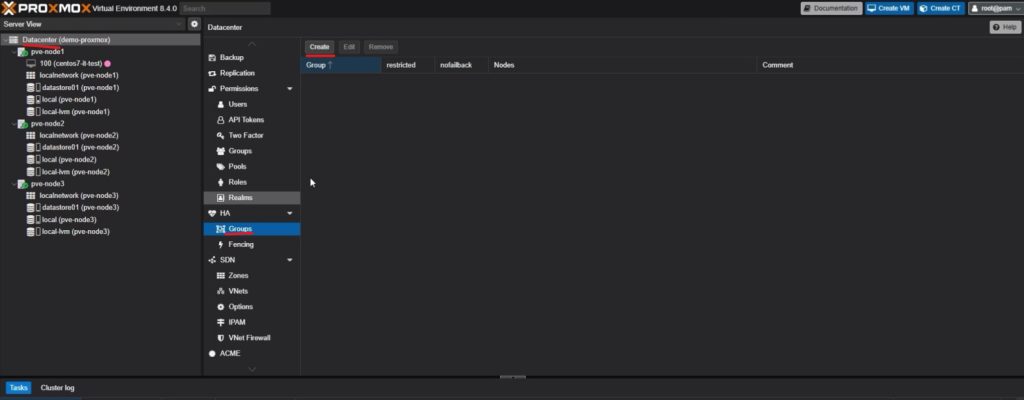1024x400 pixels.
Task: Open the Realms menu item
Action: coord(252,197)
